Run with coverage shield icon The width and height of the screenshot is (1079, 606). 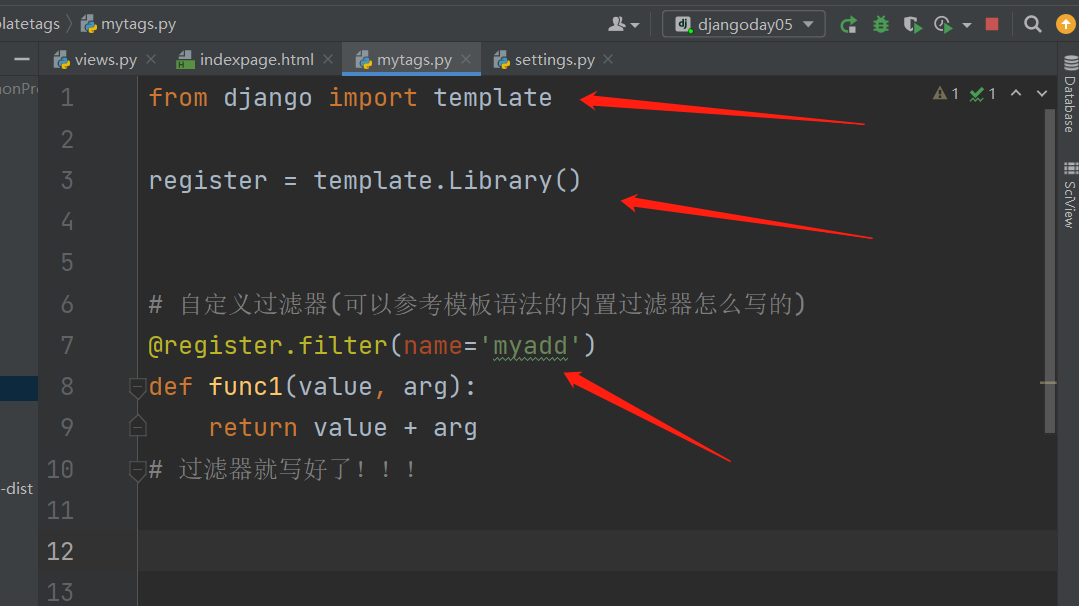pos(912,25)
